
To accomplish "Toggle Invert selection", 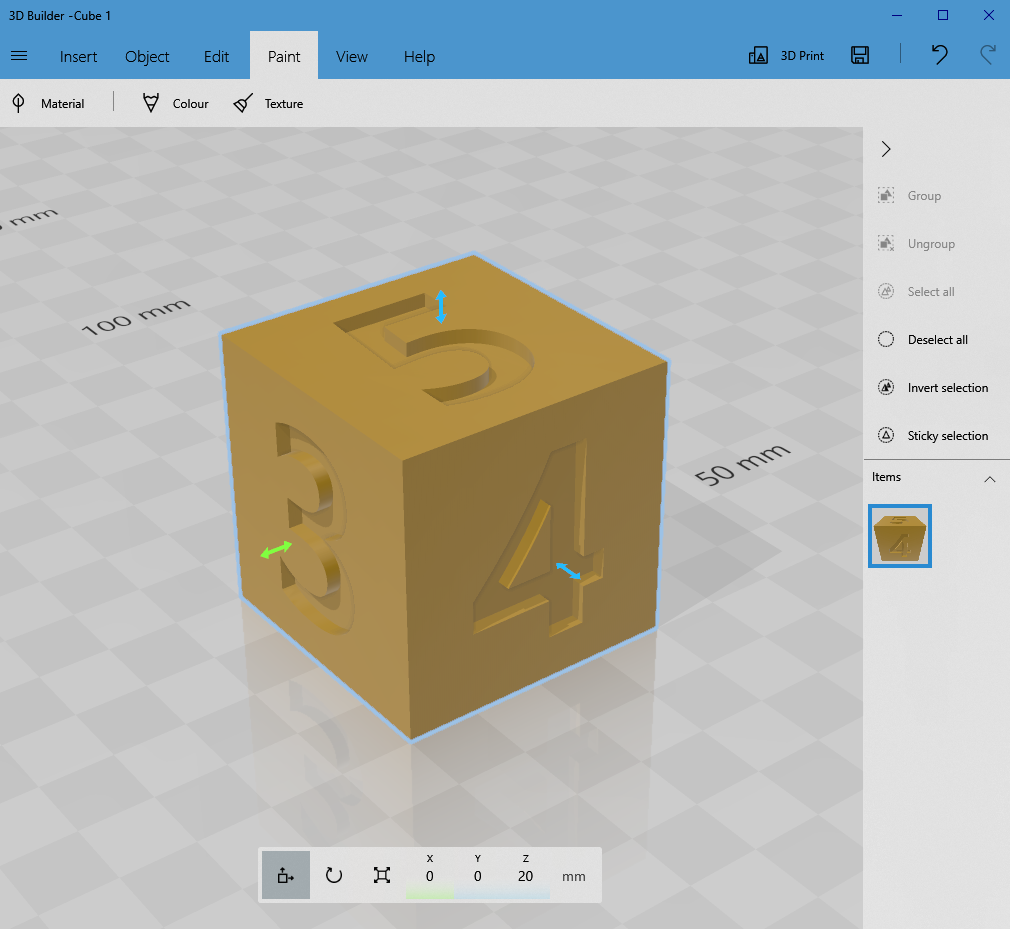I will coord(936,387).
